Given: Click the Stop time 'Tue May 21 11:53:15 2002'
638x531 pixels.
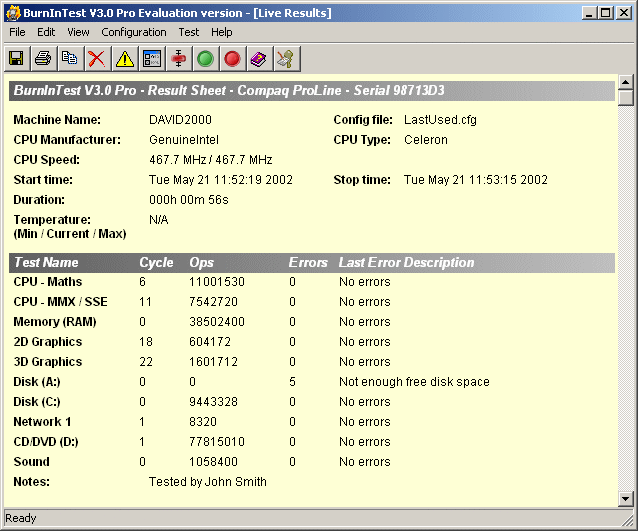Looking at the screenshot, I should pyautogui.click(x=476, y=179).
